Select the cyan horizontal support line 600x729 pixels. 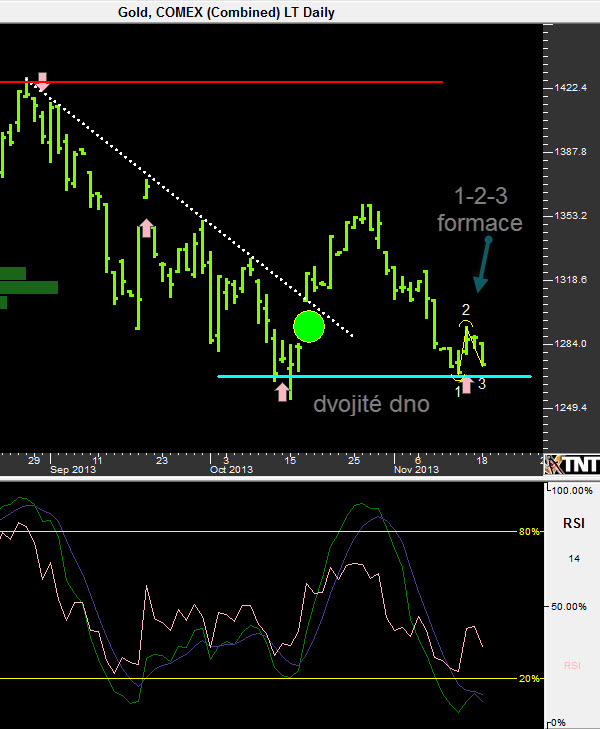tap(374, 376)
